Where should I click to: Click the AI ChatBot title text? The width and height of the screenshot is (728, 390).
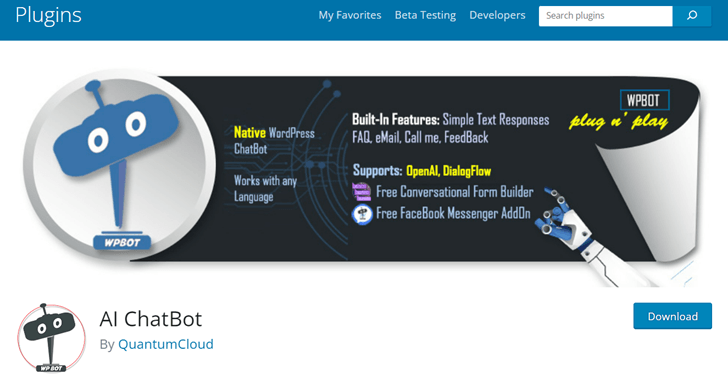[151, 319]
